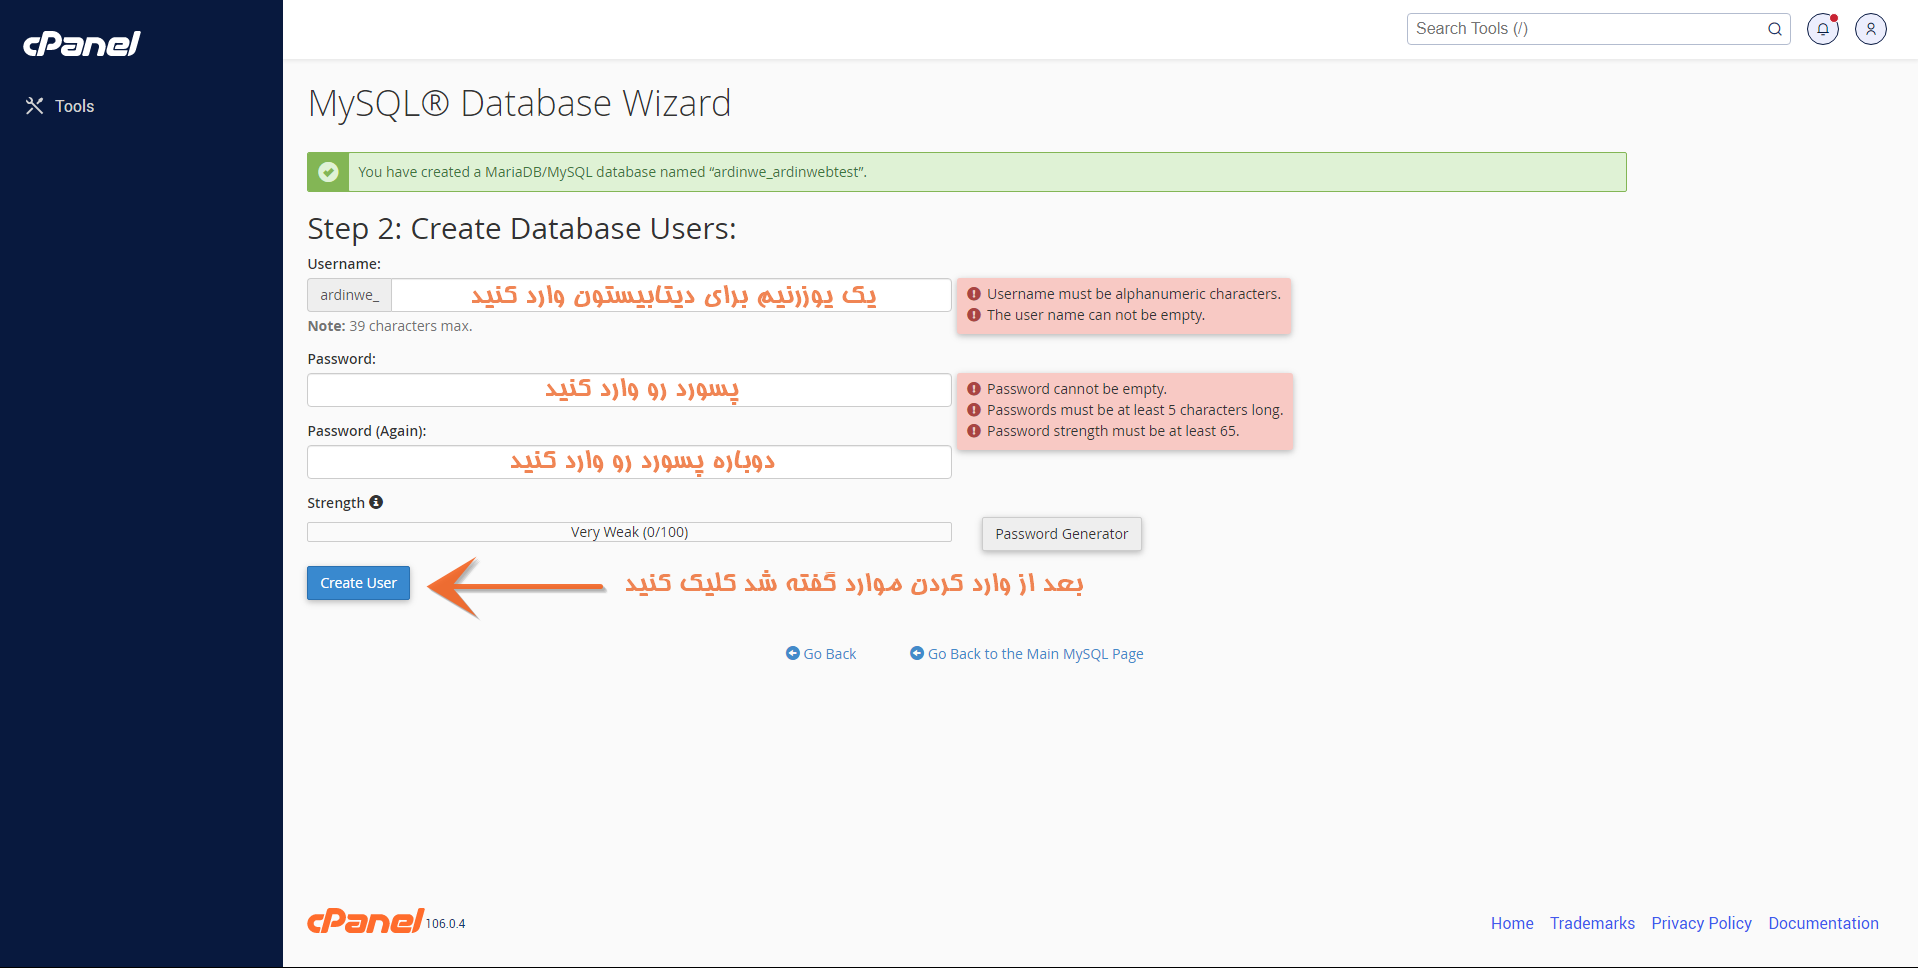This screenshot has height=968, width=1918.
Task: Click the password strength meter bar
Action: [629, 532]
